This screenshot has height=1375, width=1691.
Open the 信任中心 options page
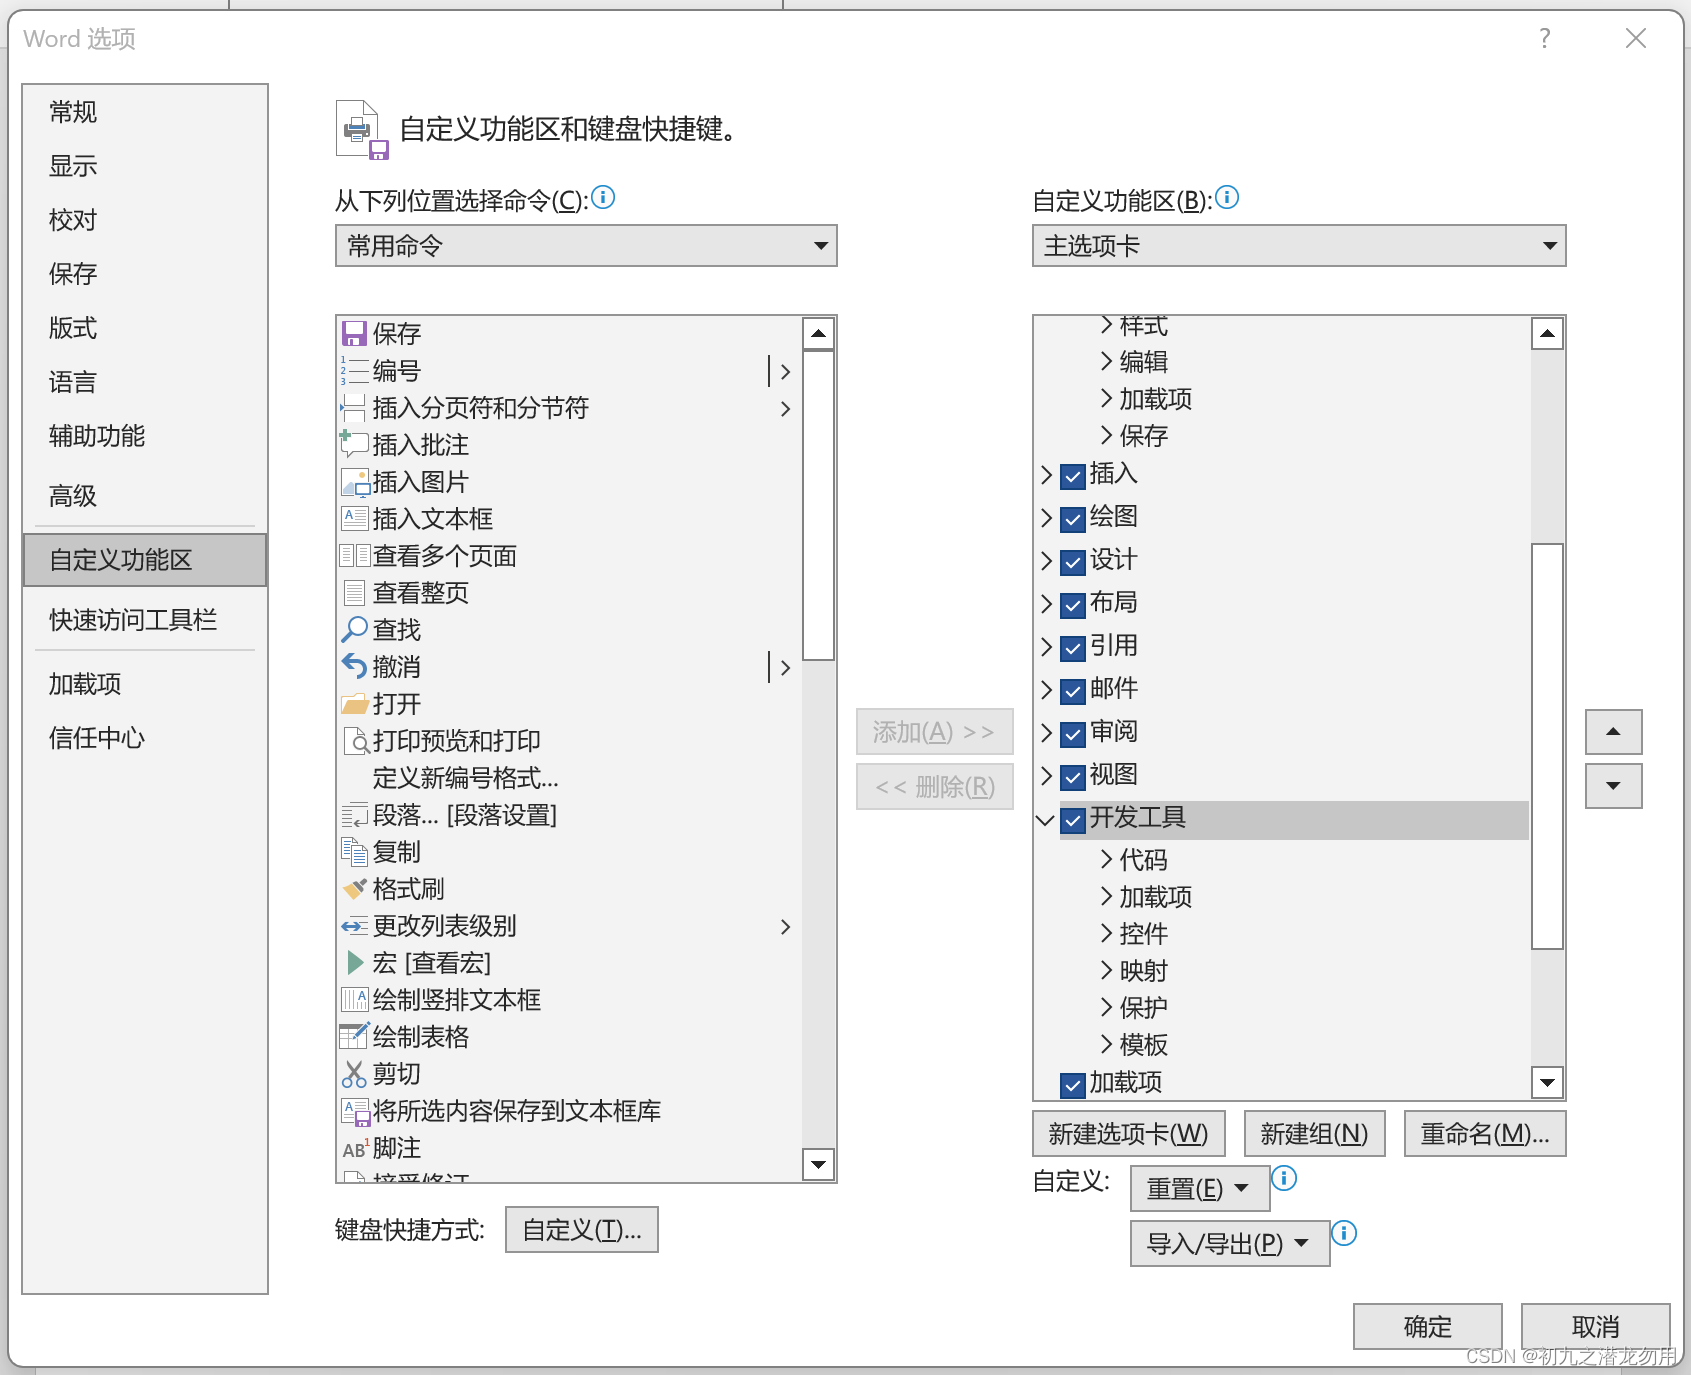[145, 738]
